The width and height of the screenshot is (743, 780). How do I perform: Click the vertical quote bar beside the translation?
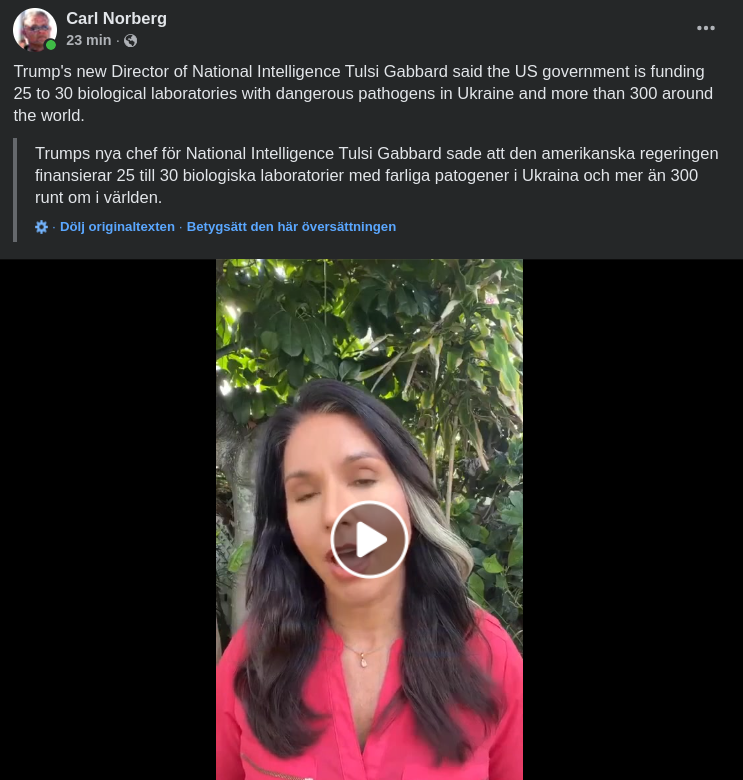click(x=15, y=190)
